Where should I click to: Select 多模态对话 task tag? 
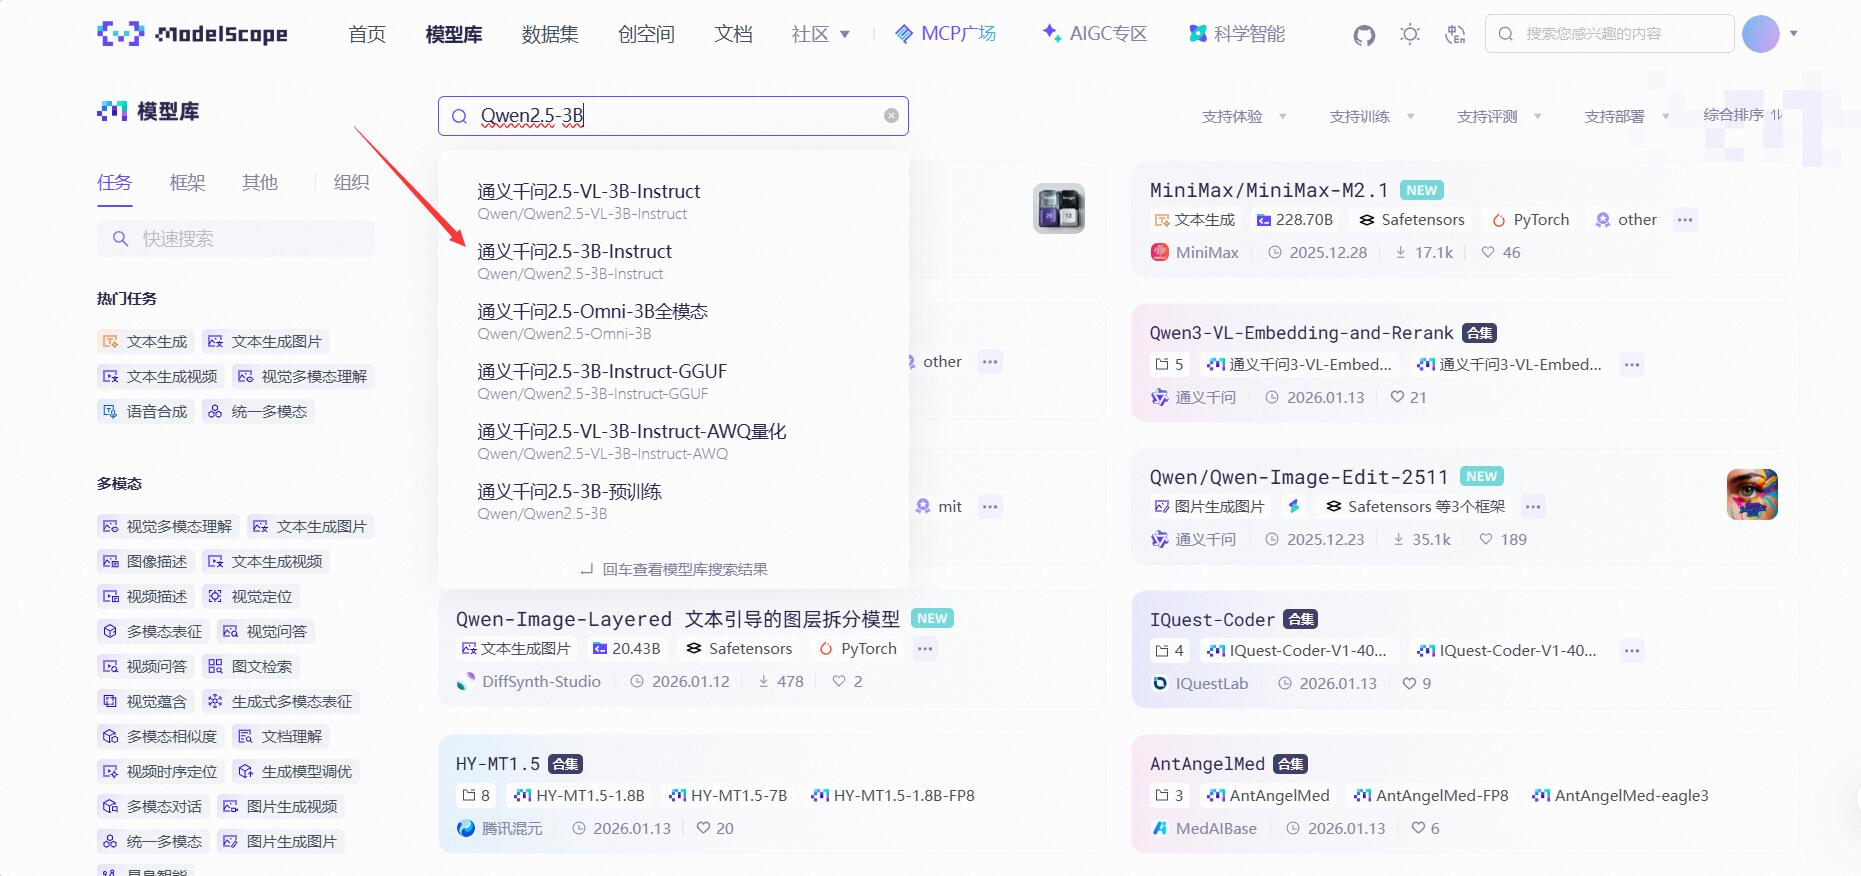pyautogui.click(x=152, y=806)
